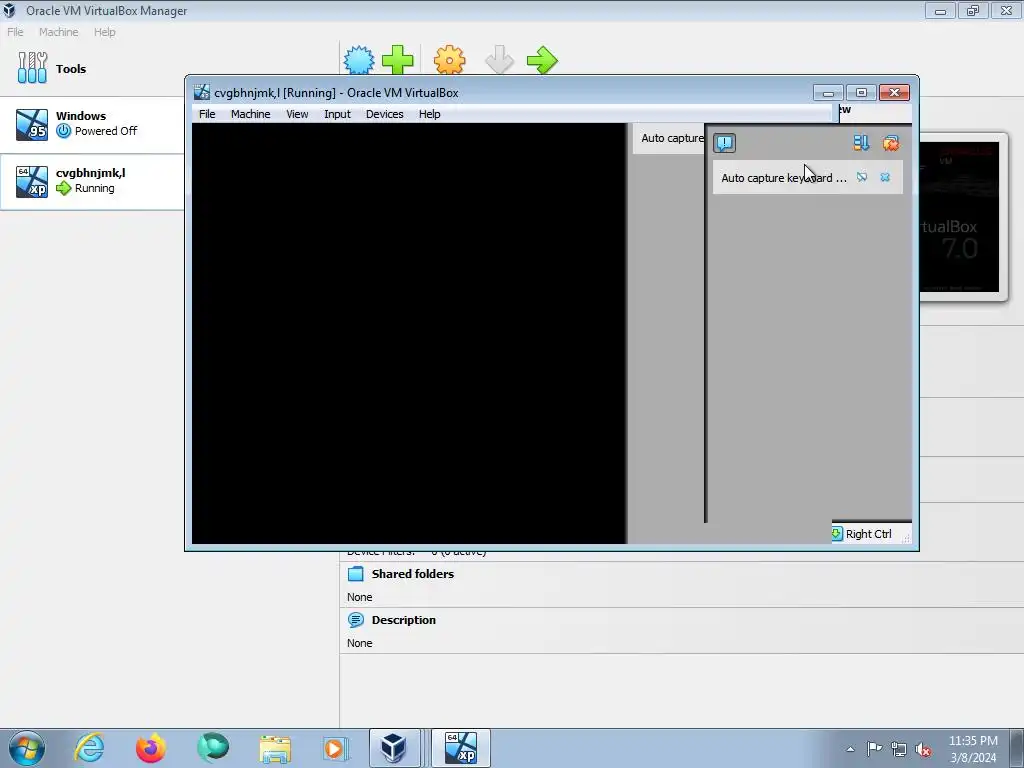Select the Windows 95 powered off VM
The height and width of the screenshot is (768, 1024).
pos(91,124)
